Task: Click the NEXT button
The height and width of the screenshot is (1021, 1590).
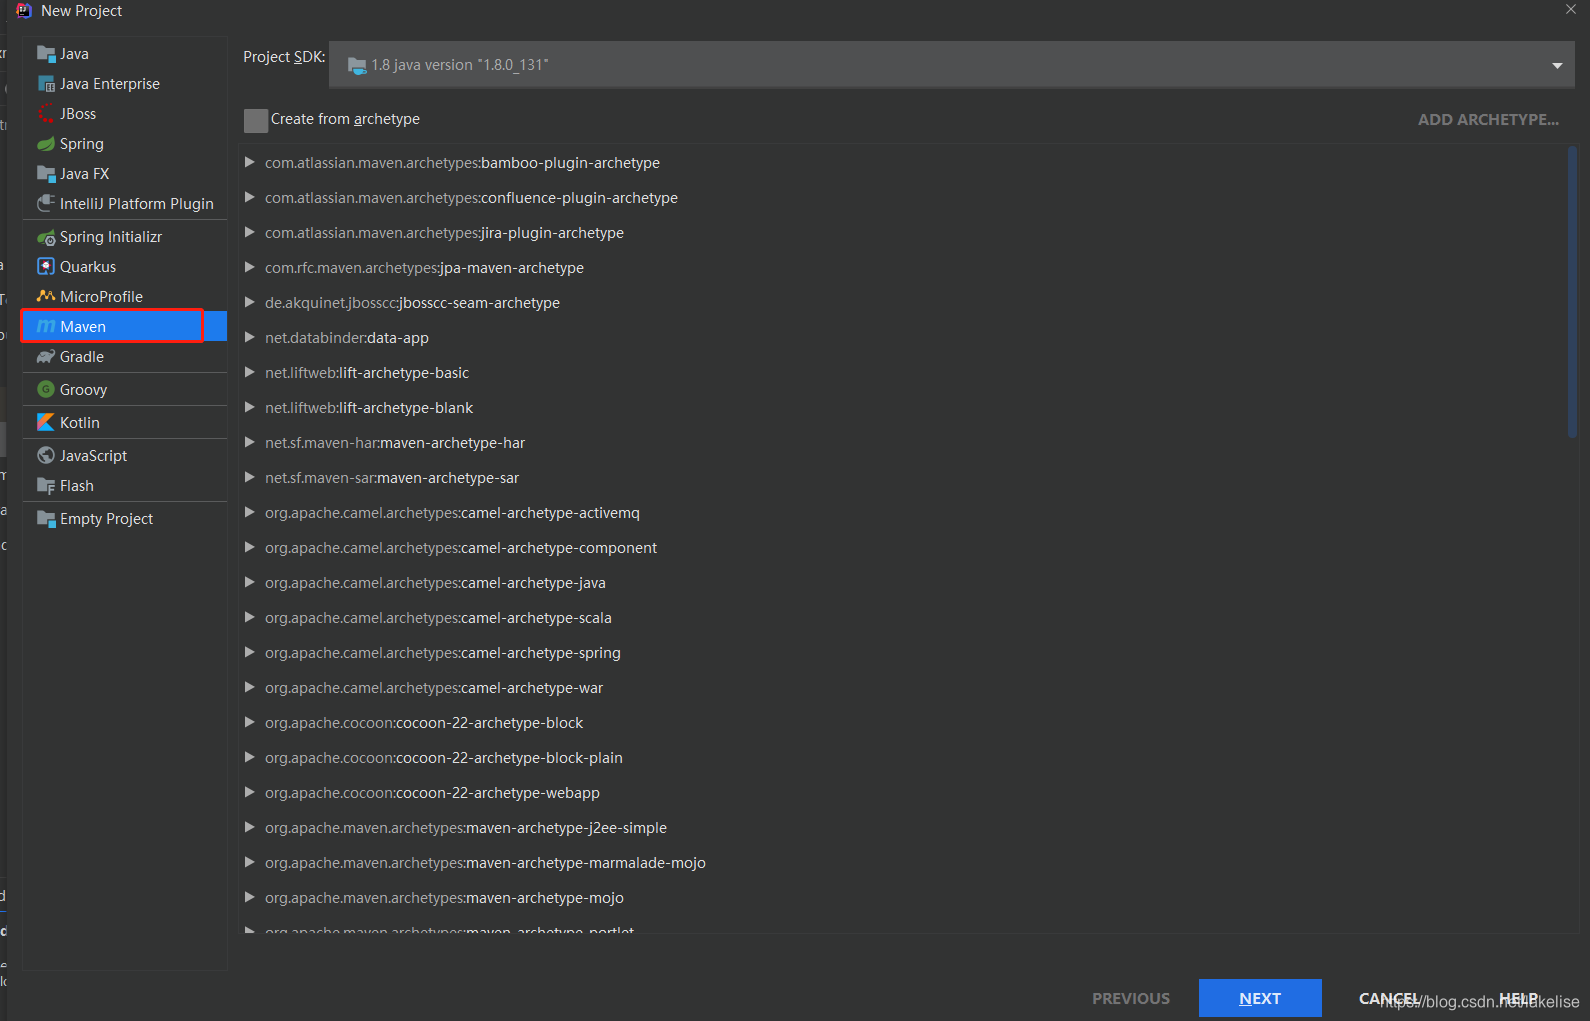Action: coord(1260,998)
